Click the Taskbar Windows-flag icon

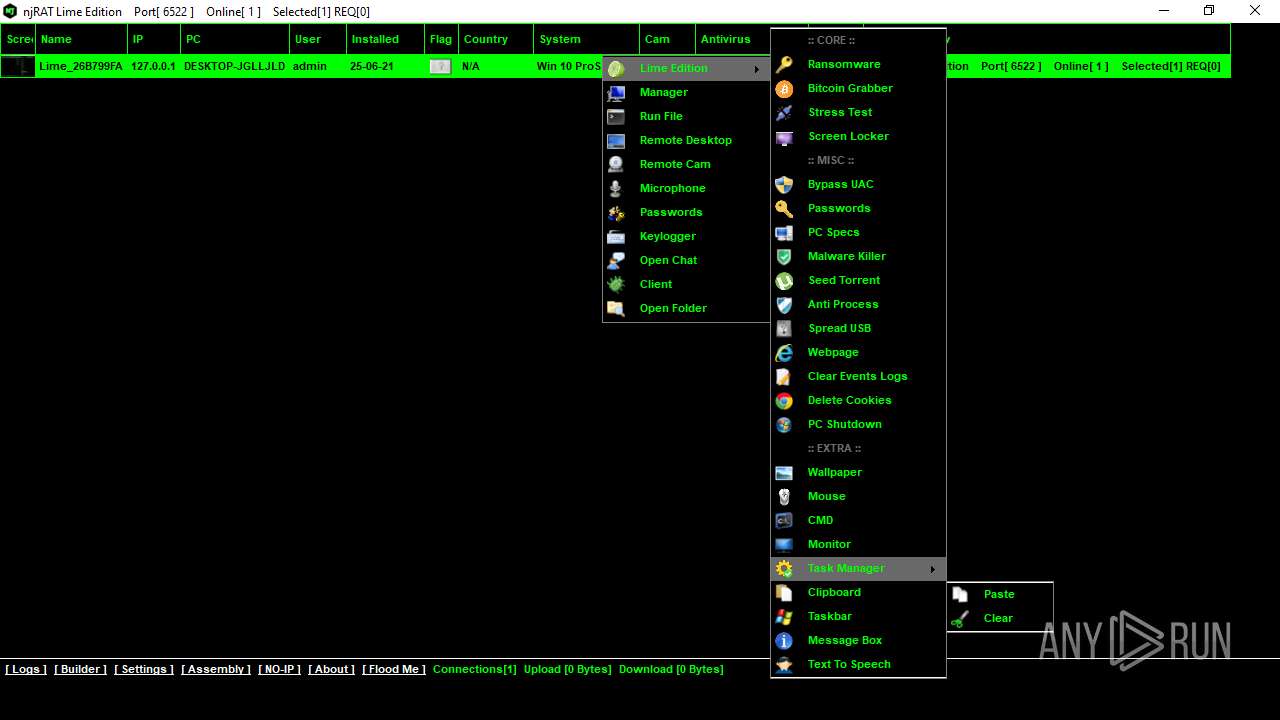784,616
